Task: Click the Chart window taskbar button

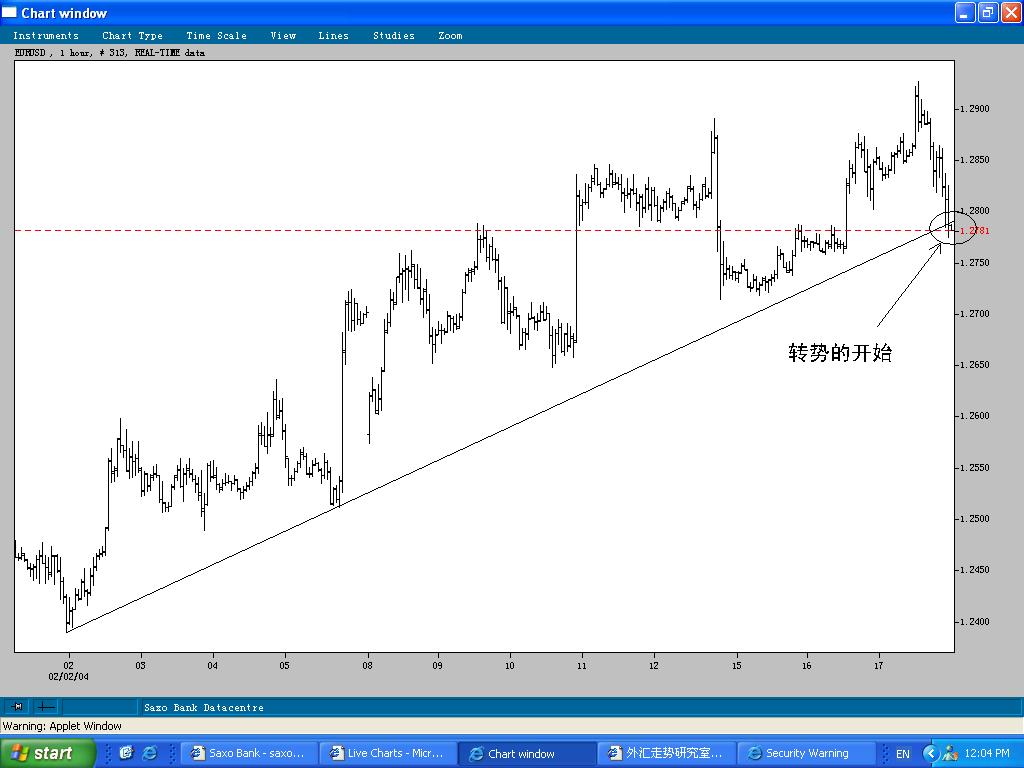Action: tap(526, 753)
